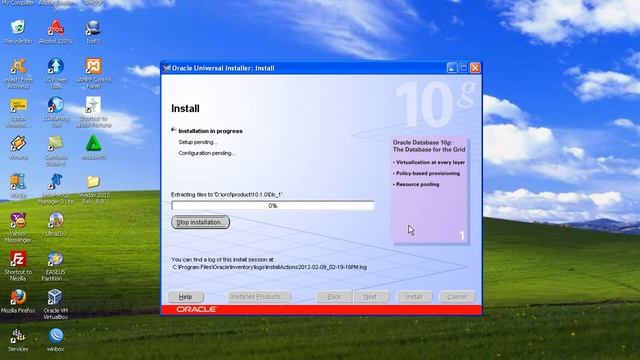This screenshot has height=360, width=640.
Task: Open the Option Wireless desktop shortcut
Action: 18,112
